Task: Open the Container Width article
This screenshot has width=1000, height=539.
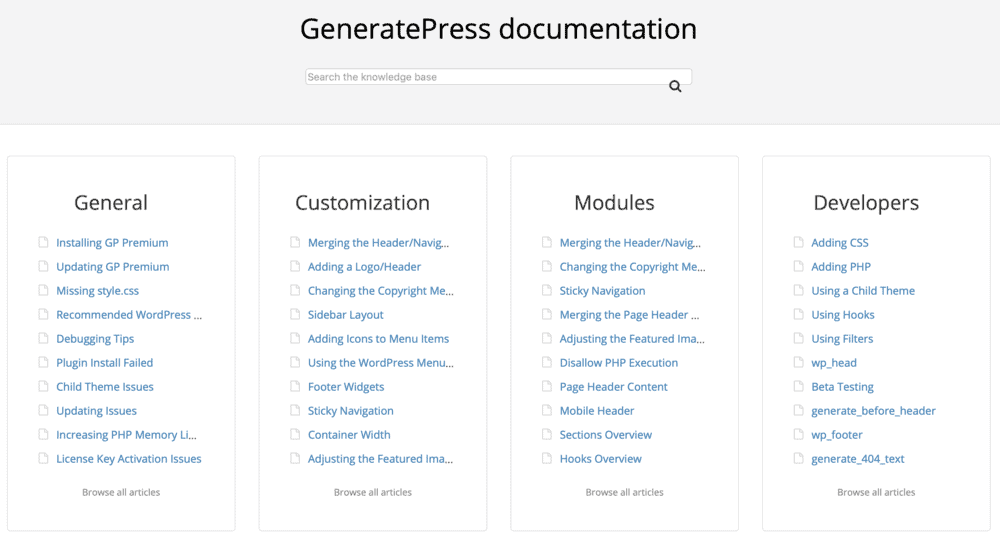Action: tap(349, 435)
